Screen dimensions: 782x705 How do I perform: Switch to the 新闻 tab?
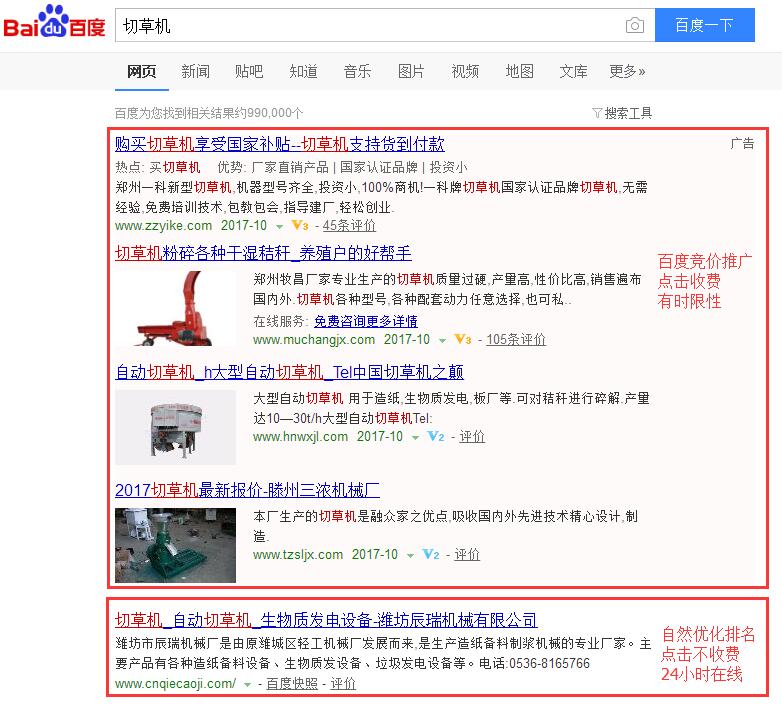195,71
